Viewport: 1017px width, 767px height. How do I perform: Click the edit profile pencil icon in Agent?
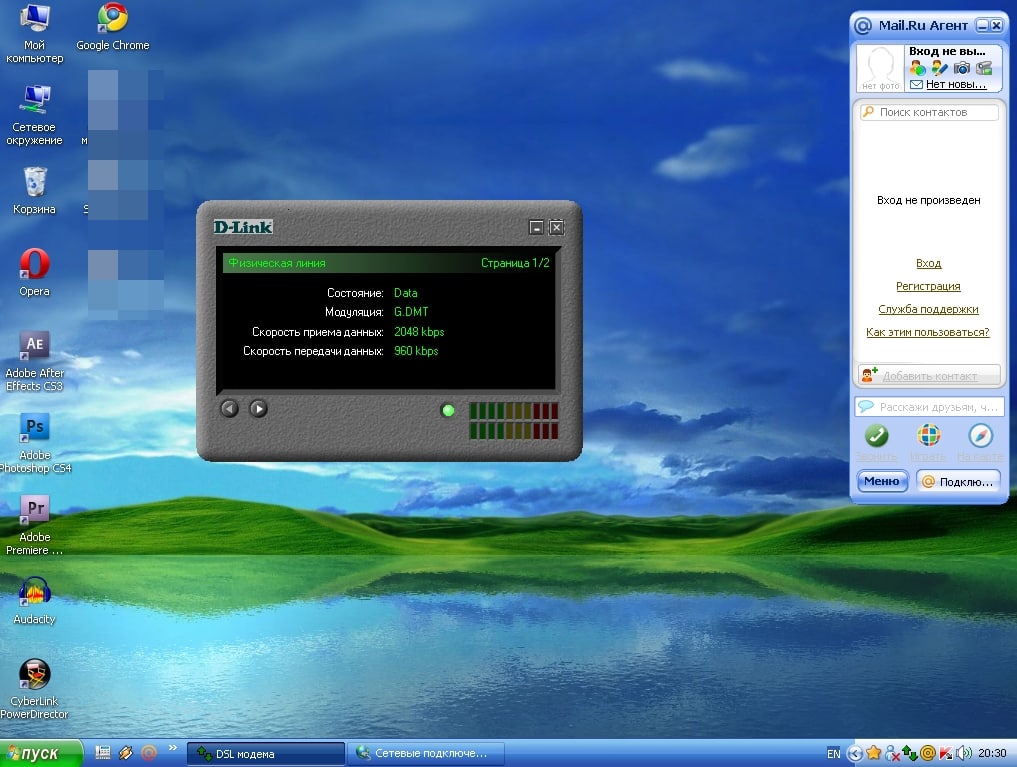pos(939,67)
